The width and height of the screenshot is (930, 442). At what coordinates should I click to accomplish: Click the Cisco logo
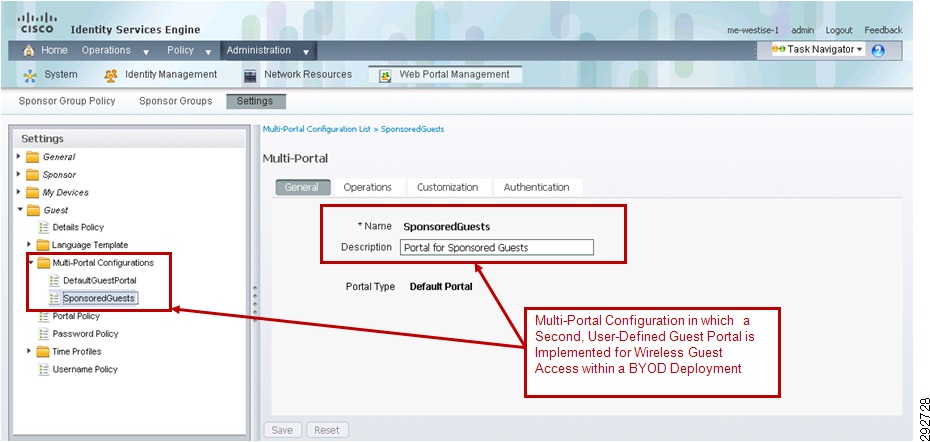[37, 24]
